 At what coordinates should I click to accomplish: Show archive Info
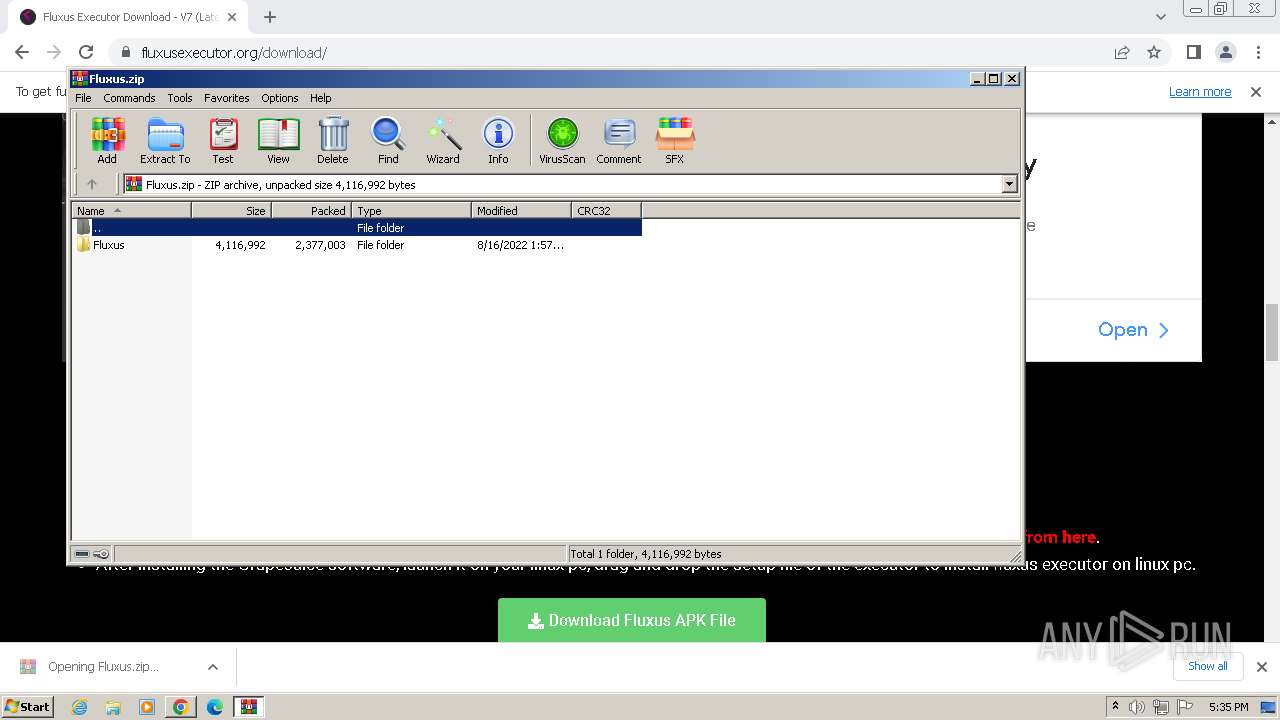[498, 140]
